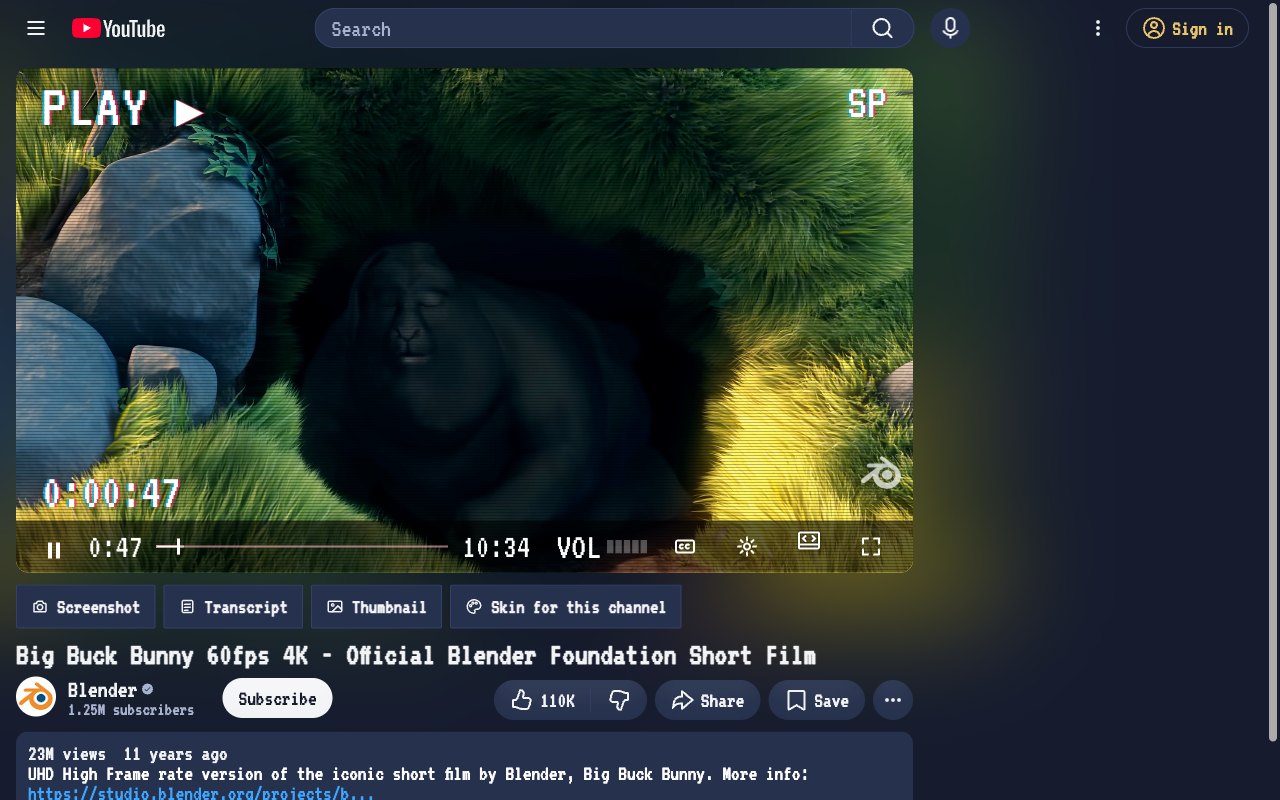Click the 1.25M subscribers text
Screen dimensions: 1280x800
(x=131, y=710)
